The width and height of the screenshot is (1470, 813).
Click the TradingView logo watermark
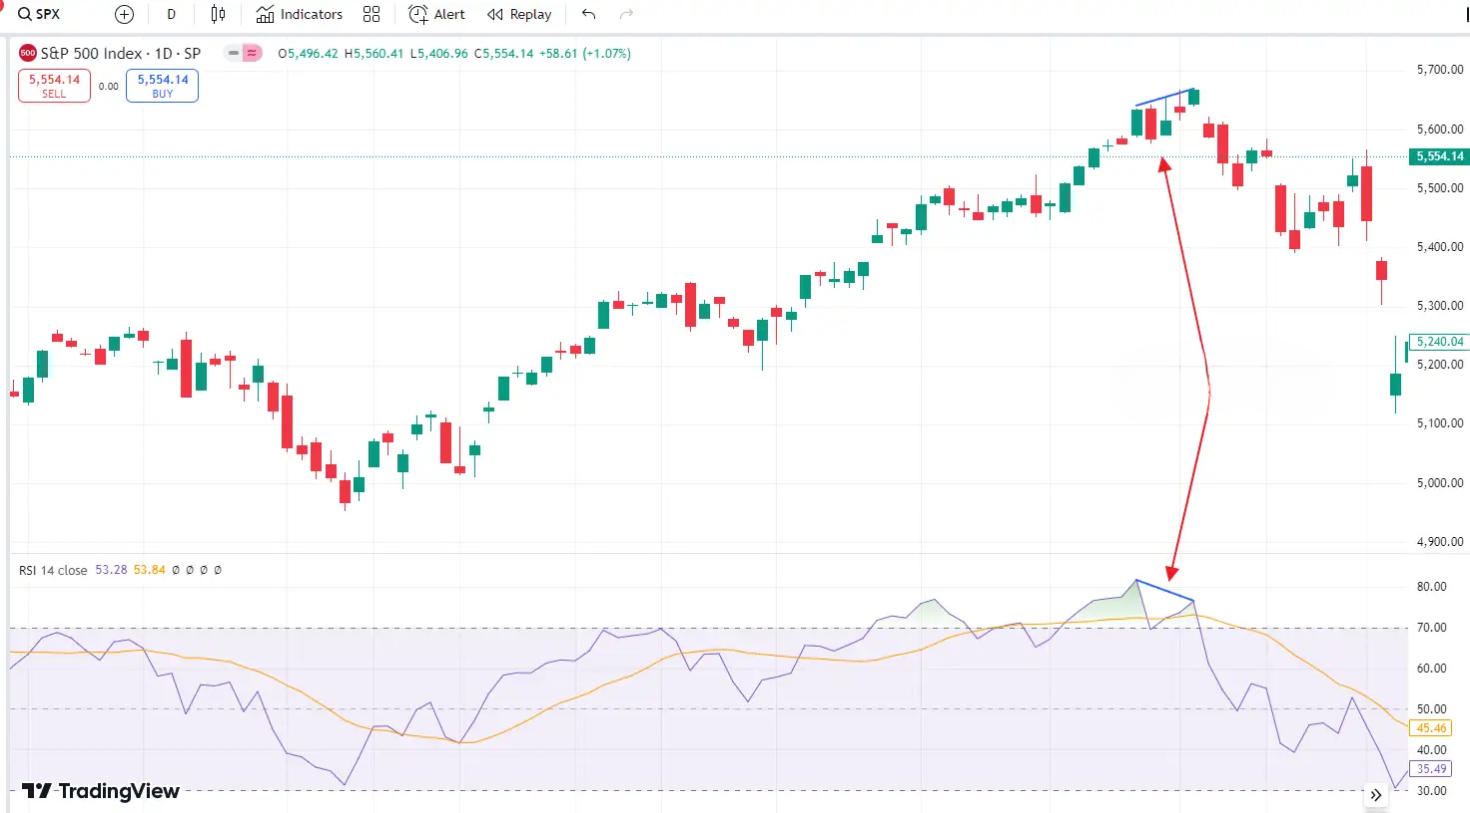pos(100,791)
